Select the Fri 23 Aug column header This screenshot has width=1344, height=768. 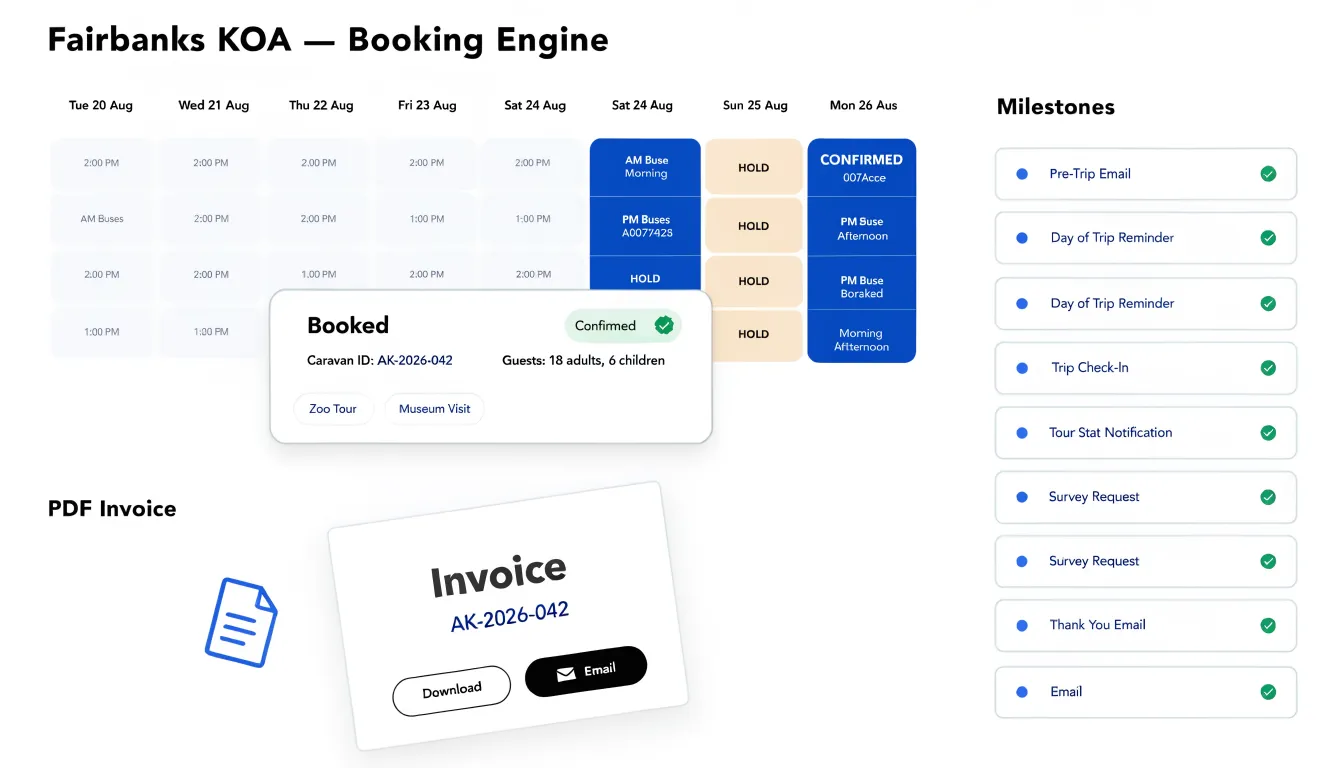(x=427, y=105)
